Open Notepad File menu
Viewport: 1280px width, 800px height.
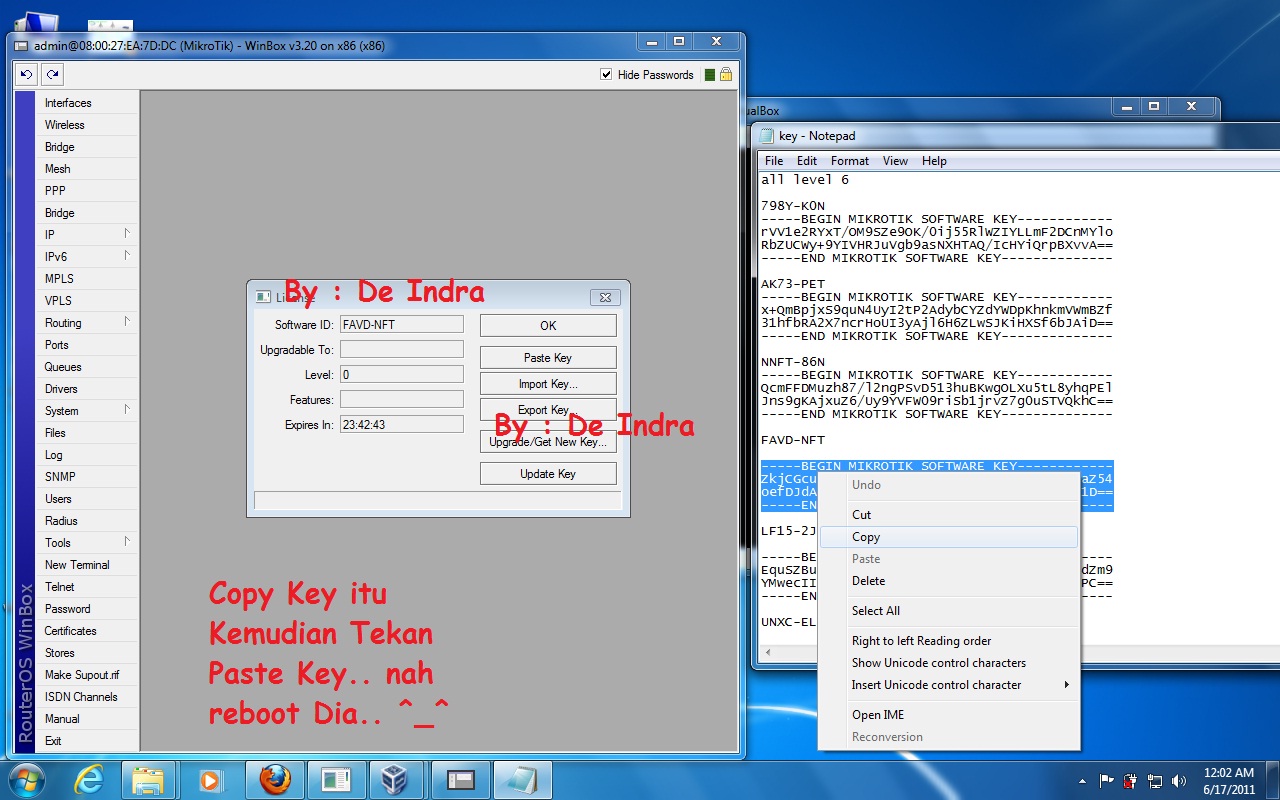(x=774, y=161)
